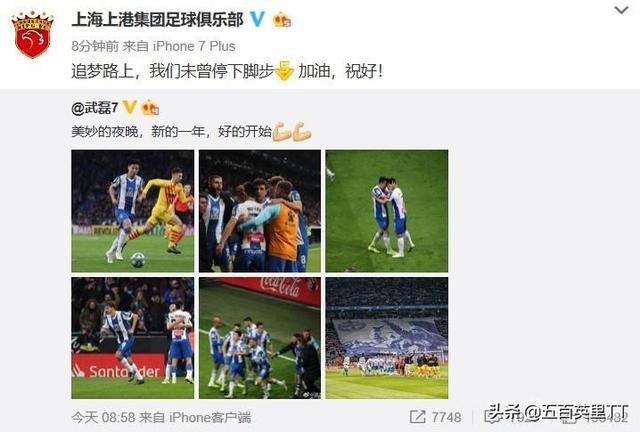Screen dimensions: 640x432
Task: Open photo of player dribbling past yellow kit opponent
Action: pos(133,211)
